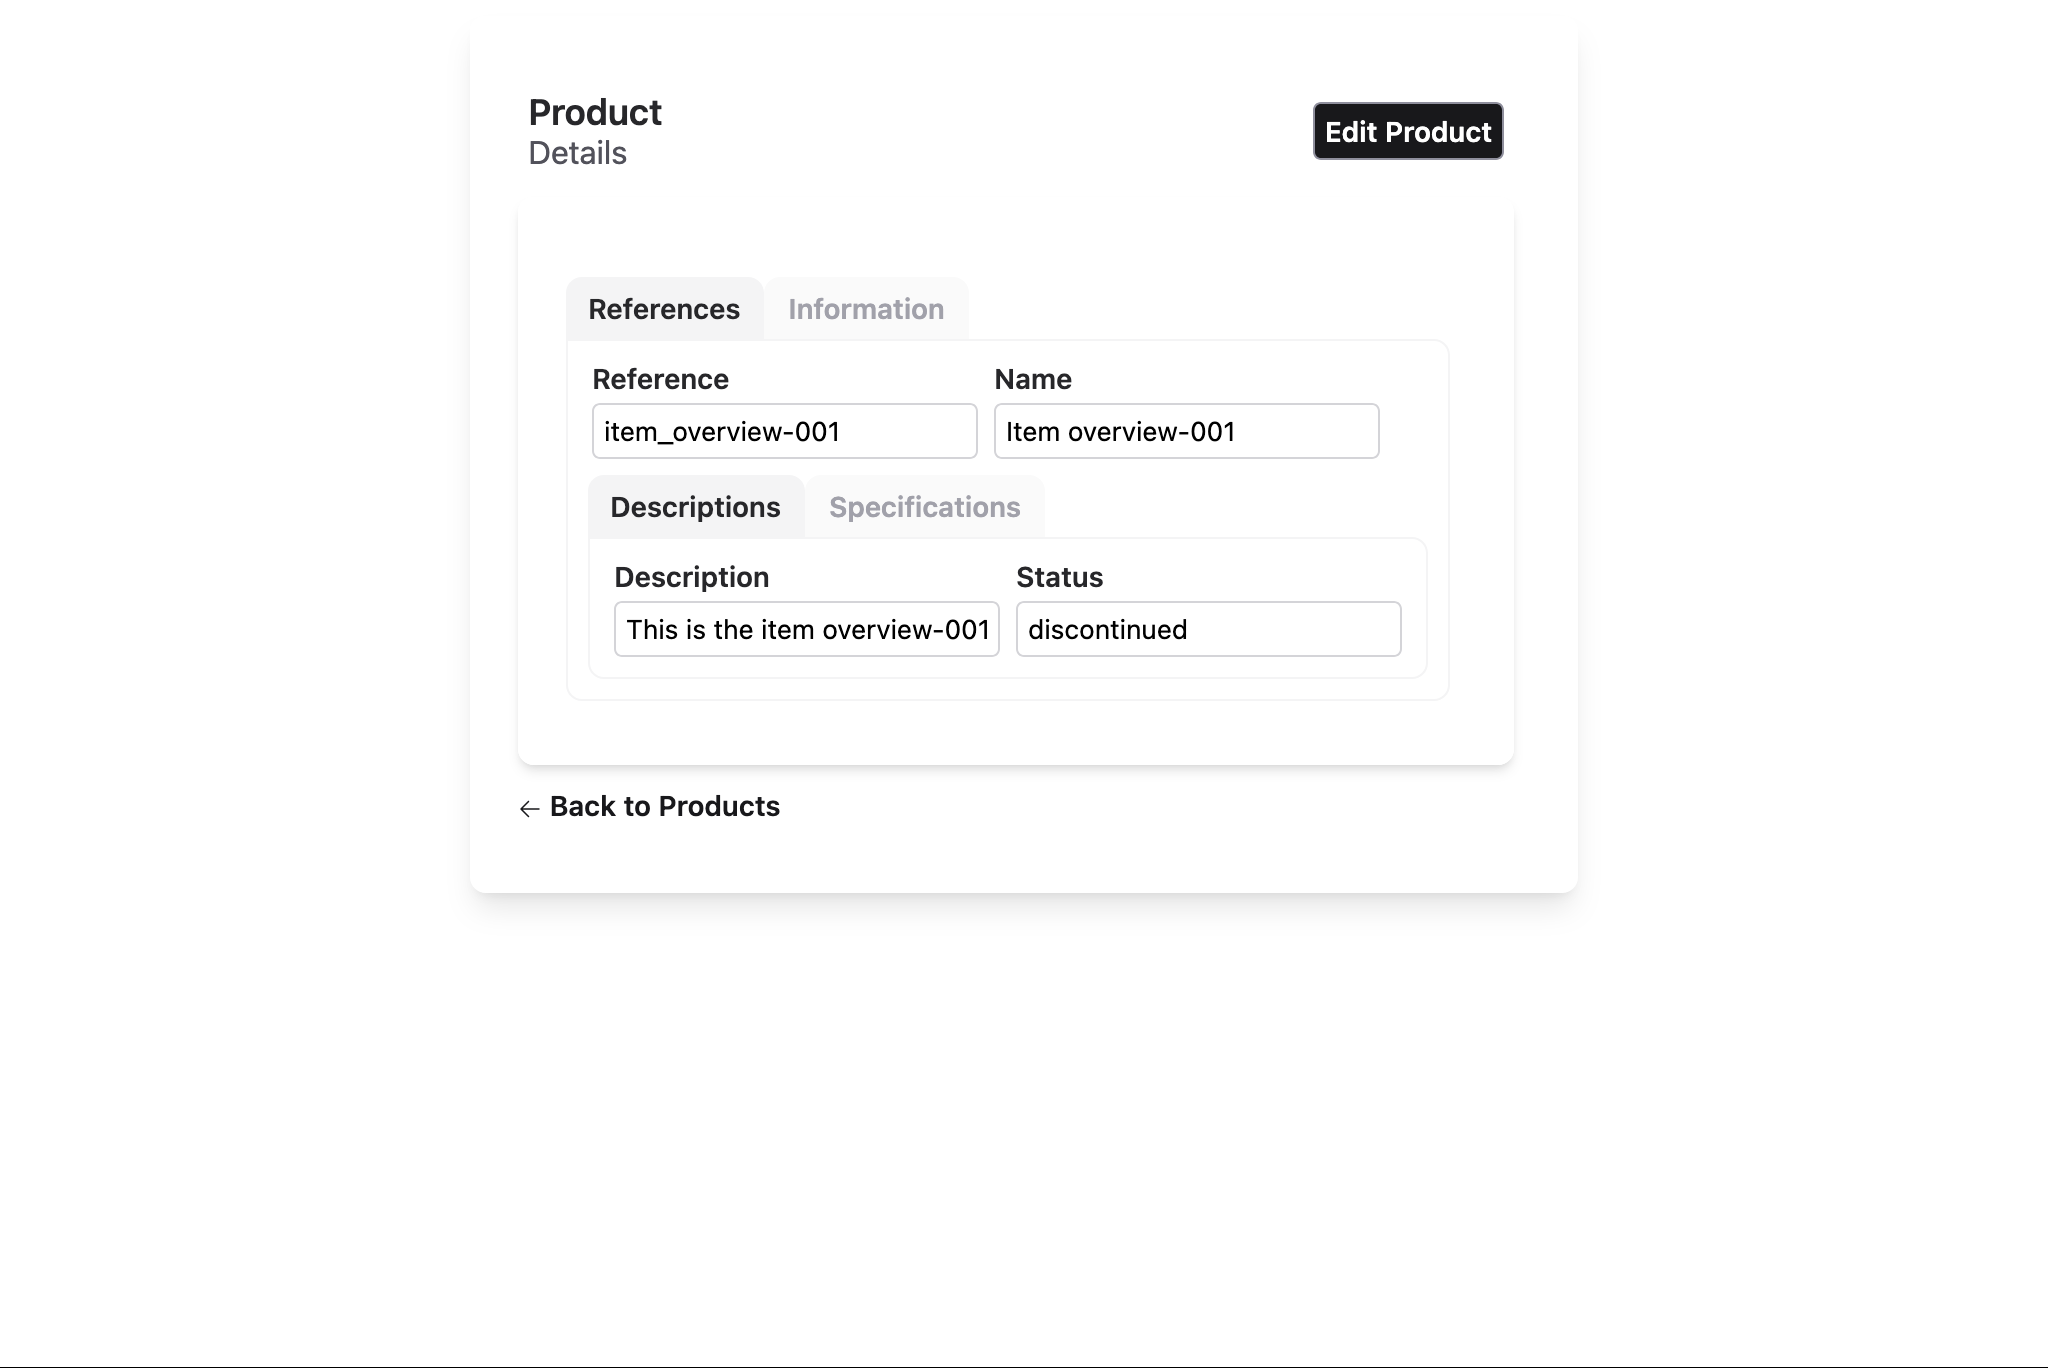Focus the Reference input field
Image resolution: width=2048 pixels, height=1368 pixels.
click(784, 431)
